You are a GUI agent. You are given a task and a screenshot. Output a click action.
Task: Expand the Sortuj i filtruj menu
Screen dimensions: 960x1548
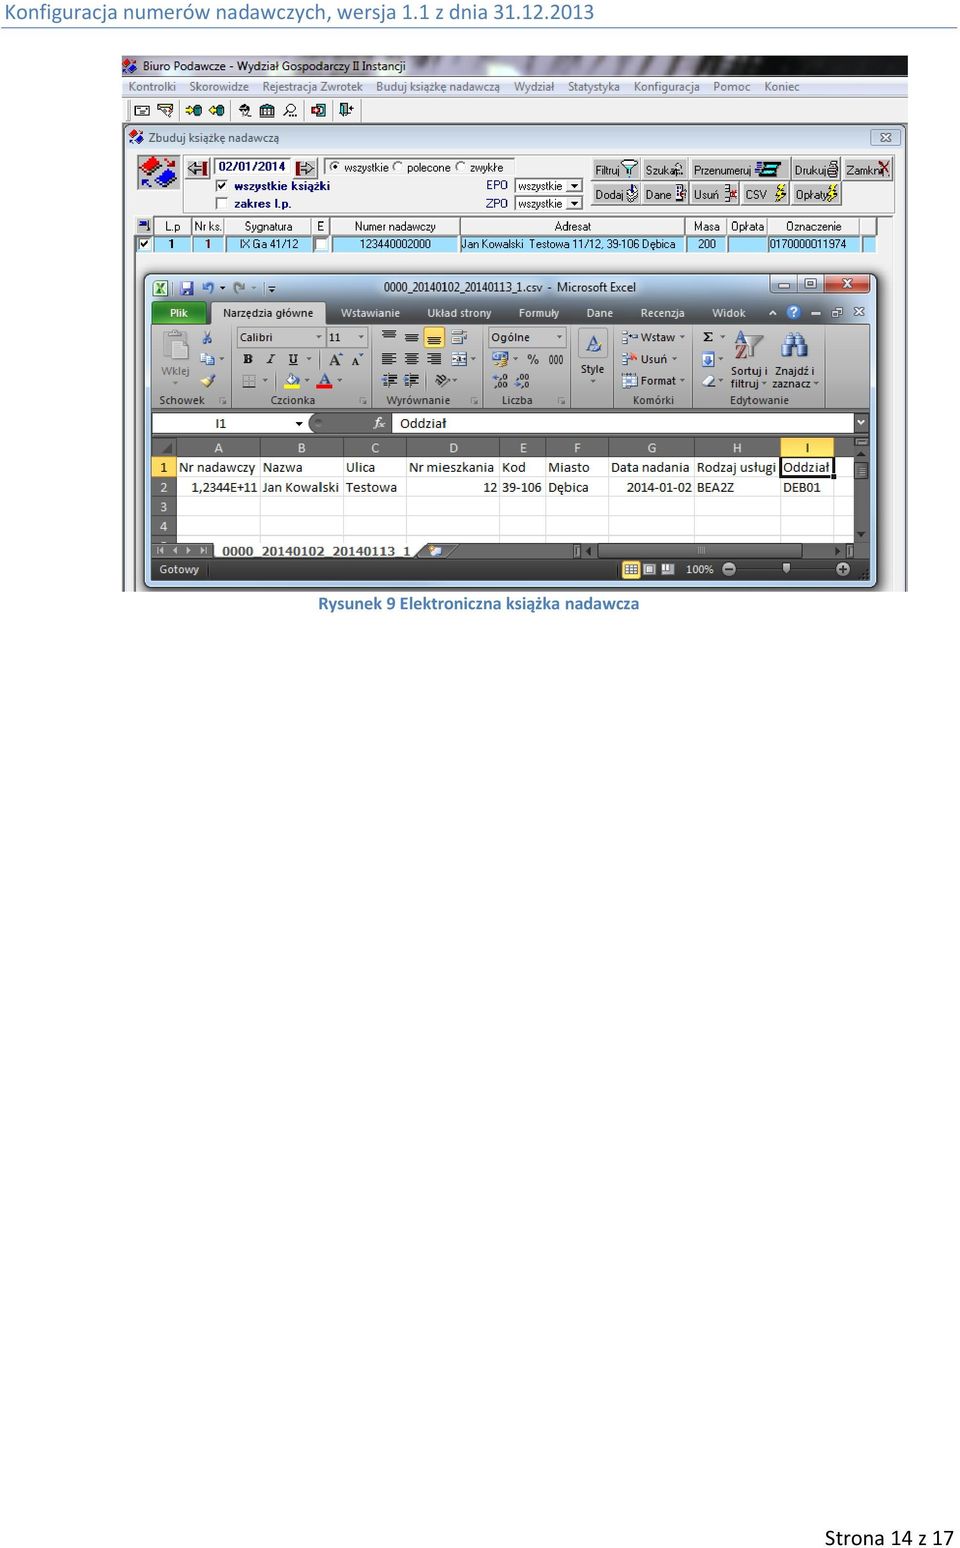coord(748,361)
